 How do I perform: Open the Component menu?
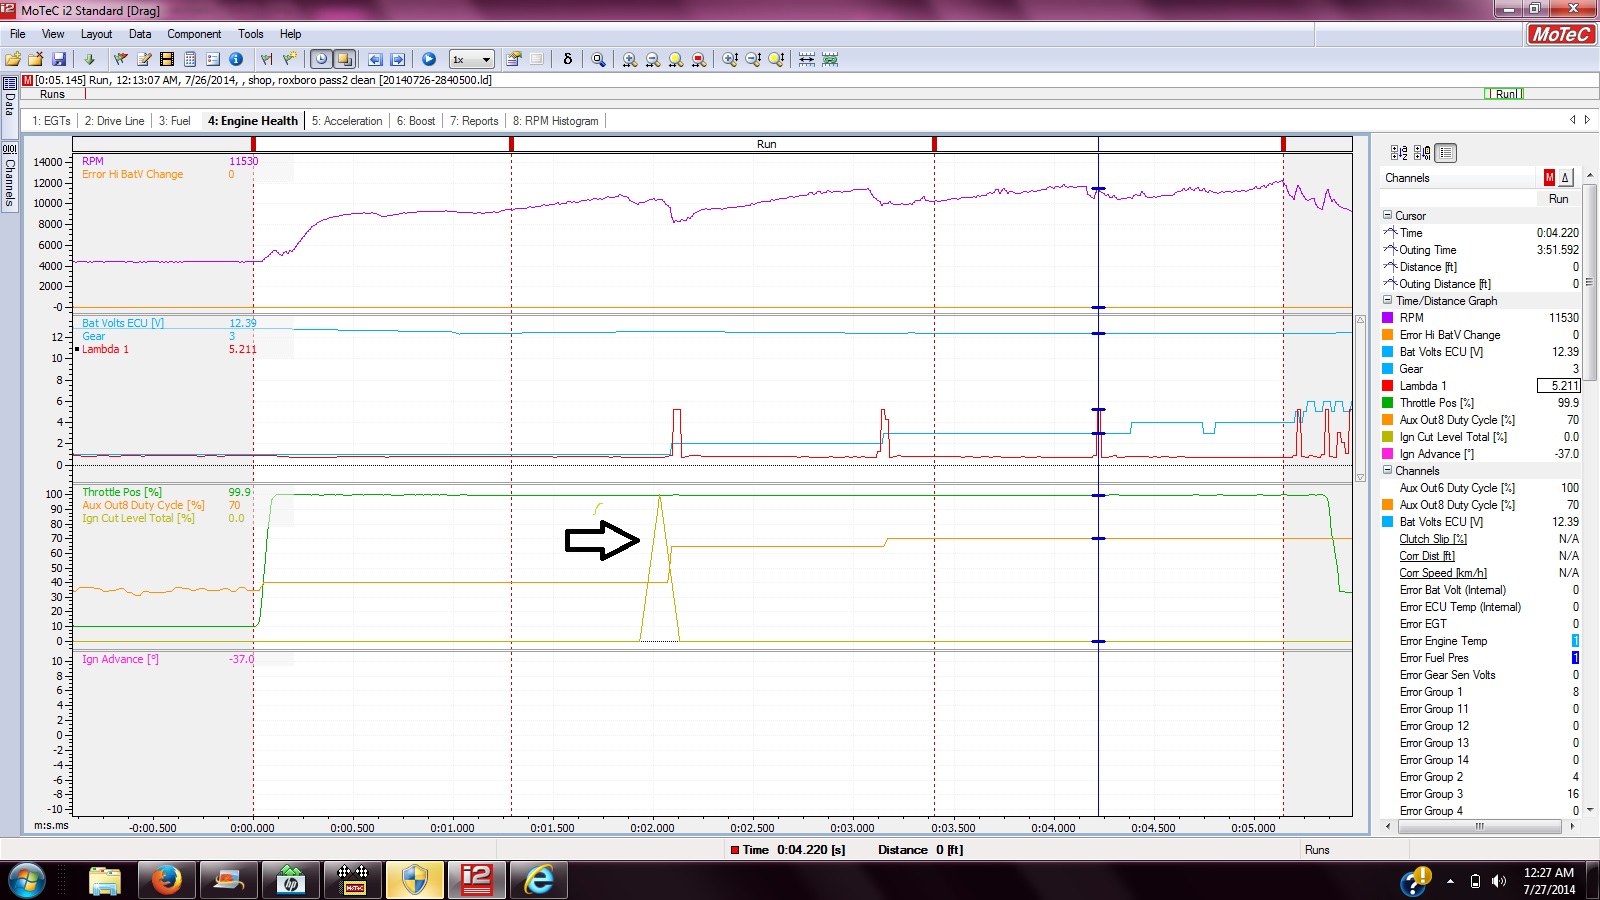(194, 34)
